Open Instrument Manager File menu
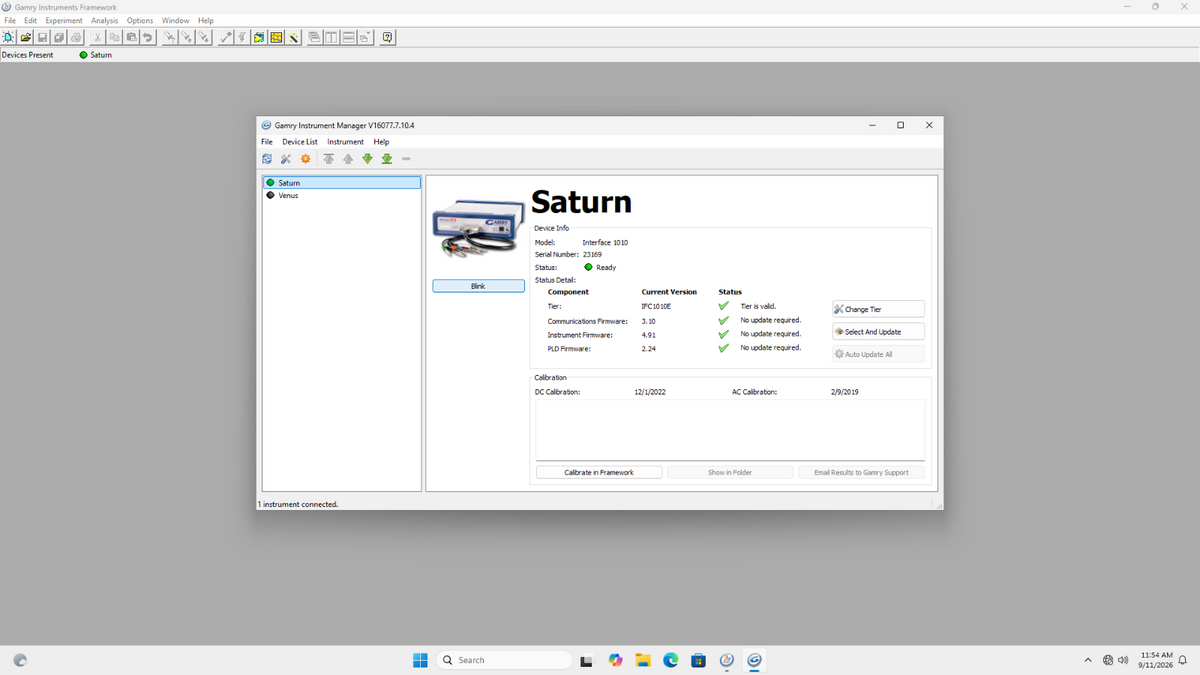1200x675 pixels. point(267,142)
